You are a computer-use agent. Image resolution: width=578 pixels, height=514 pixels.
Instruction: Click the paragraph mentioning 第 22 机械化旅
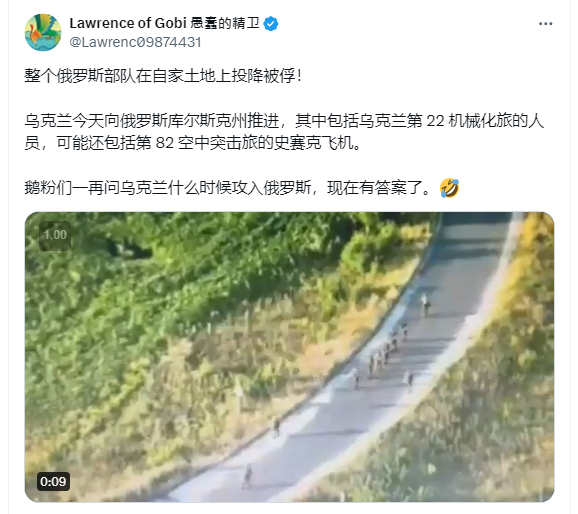(x=284, y=132)
